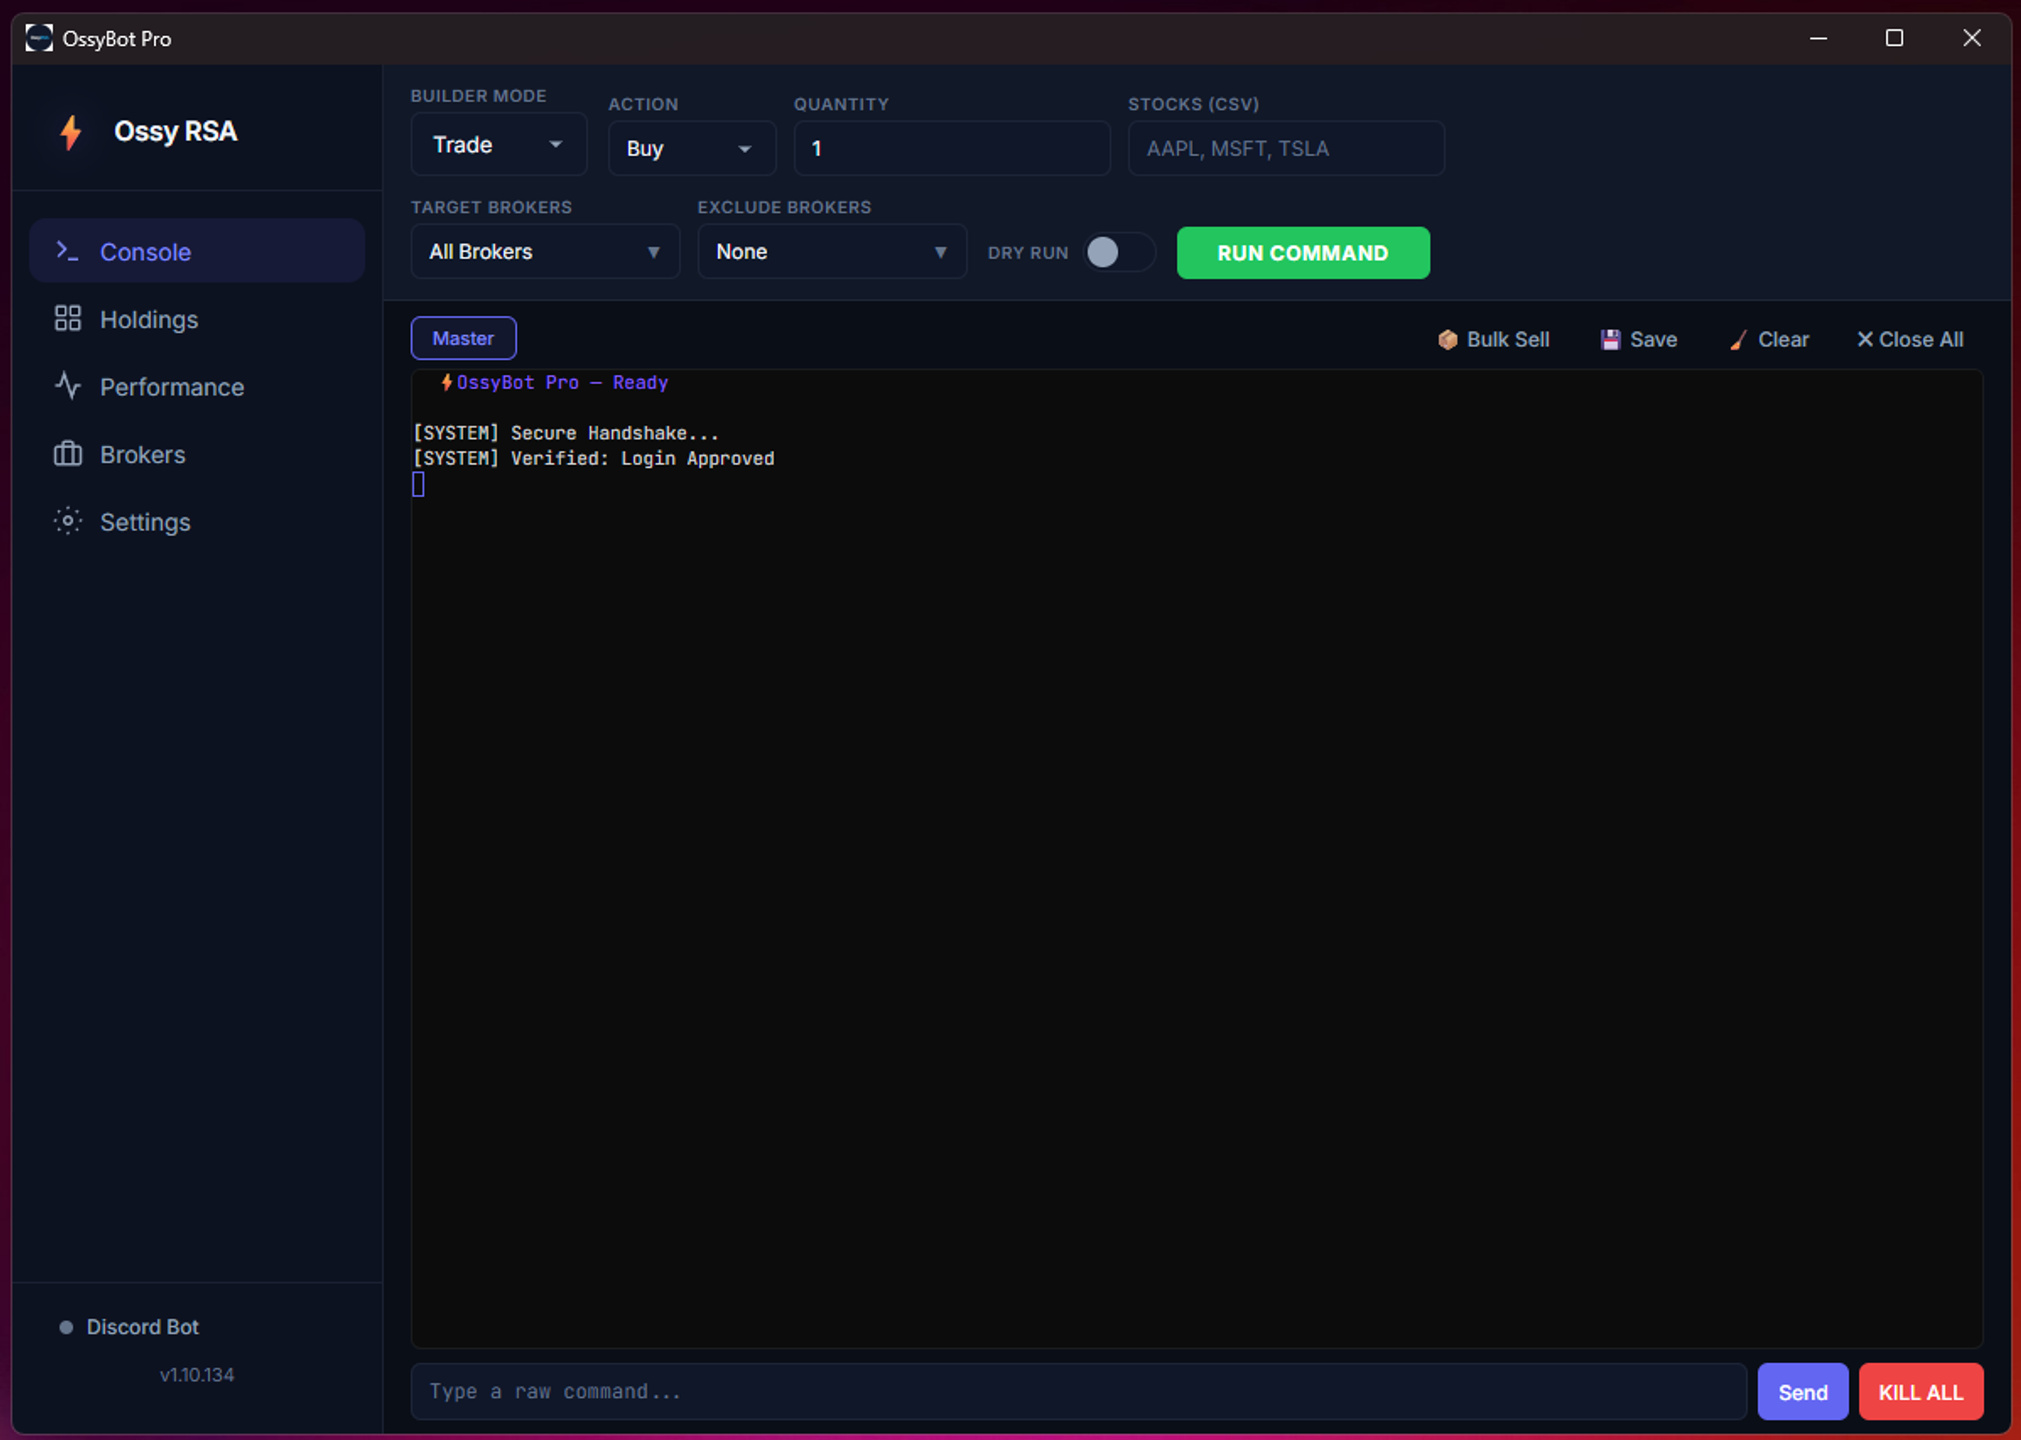Click the Save button label

[x=1653, y=340]
